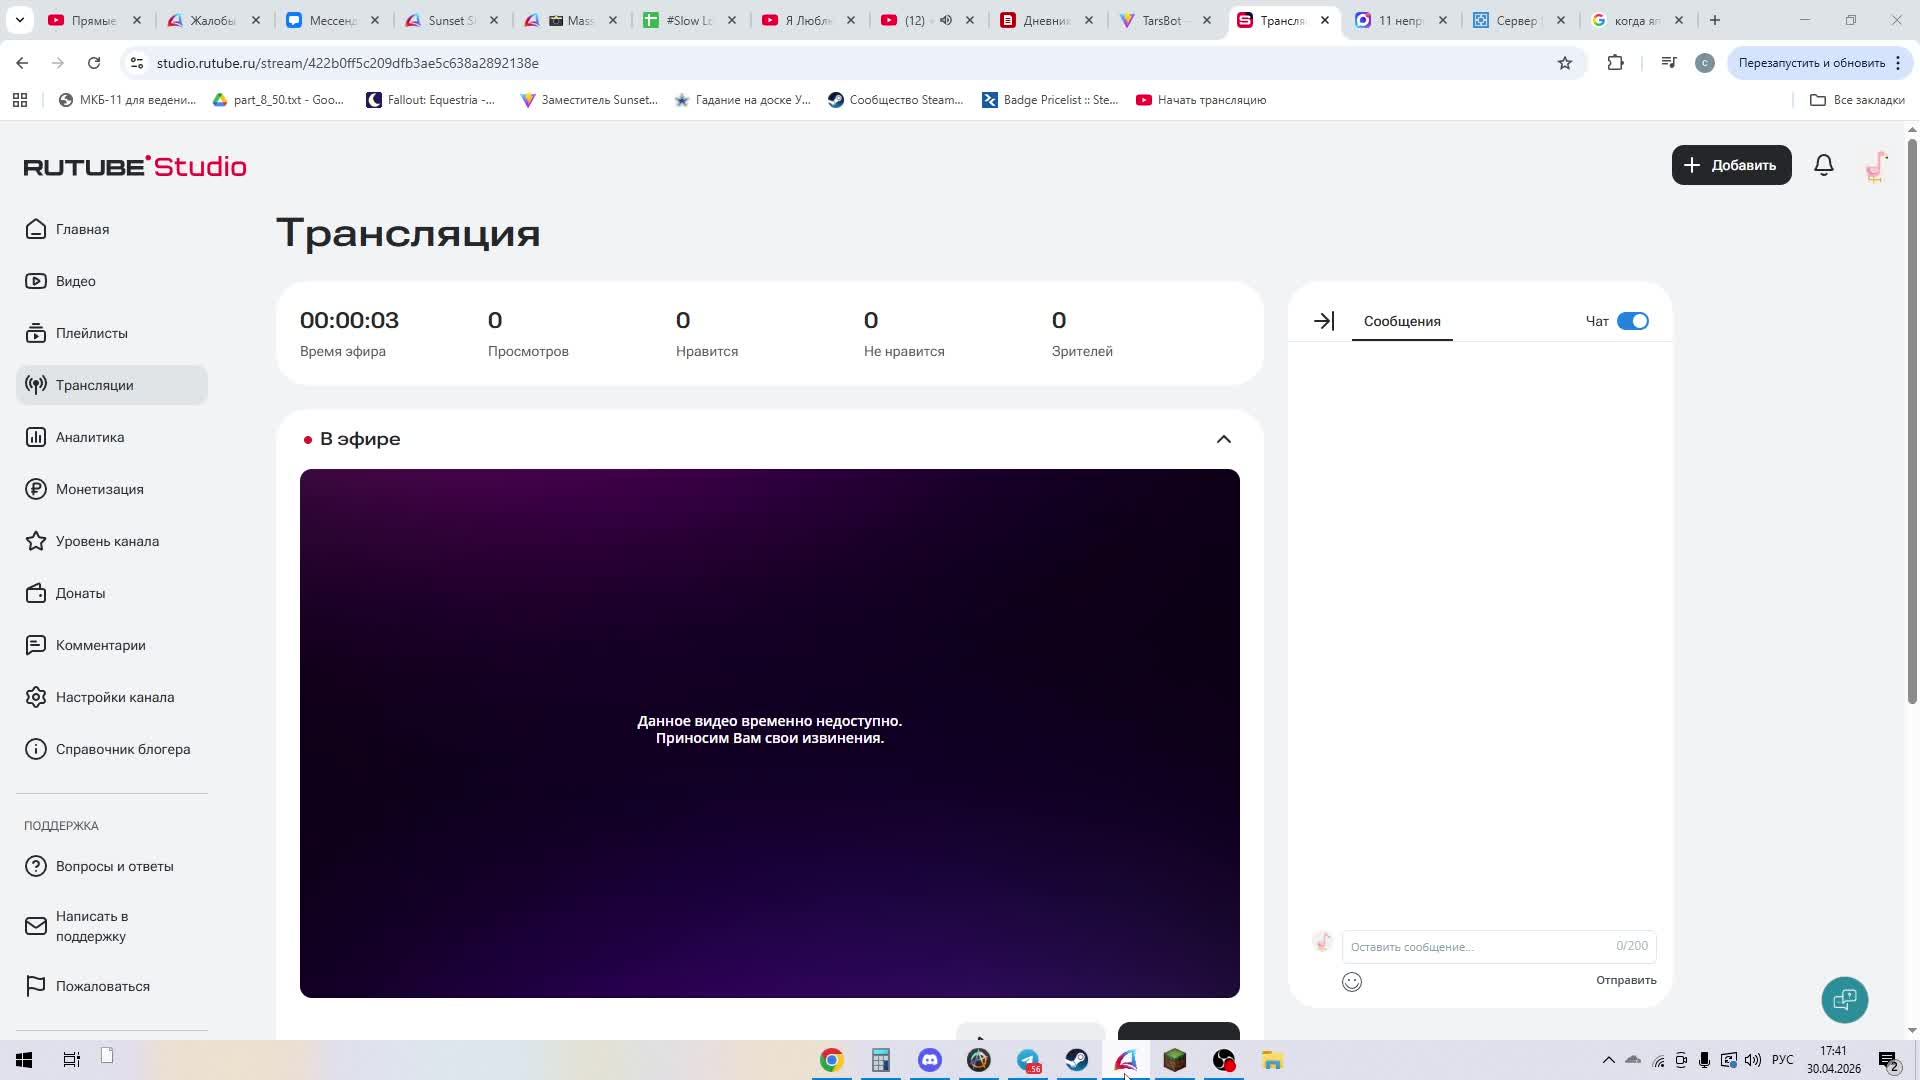Screen dimensions: 1920x1080
Task: Collapse the В эфире section
Action: [1223, 439]
